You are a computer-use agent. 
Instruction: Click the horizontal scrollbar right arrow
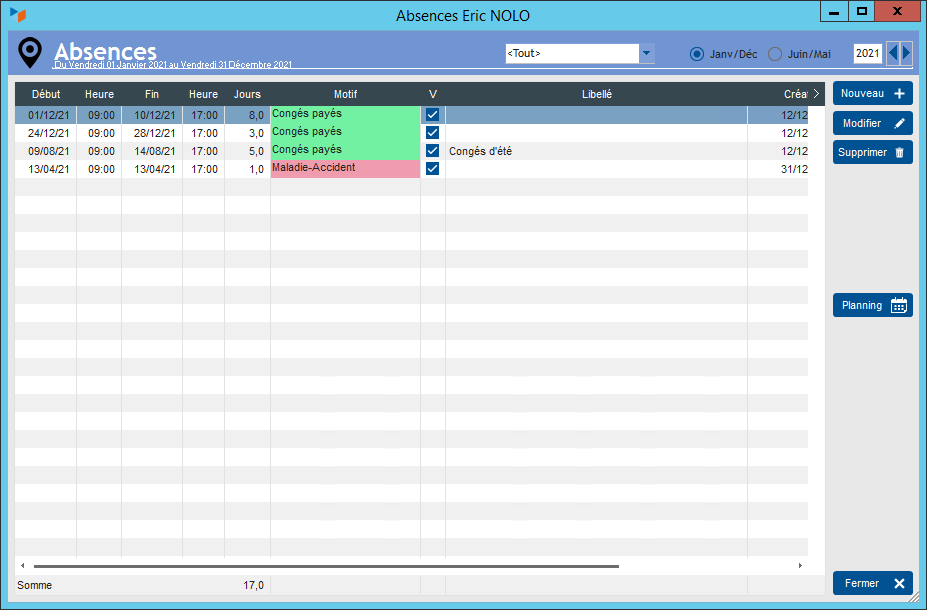tap(800, 566)
